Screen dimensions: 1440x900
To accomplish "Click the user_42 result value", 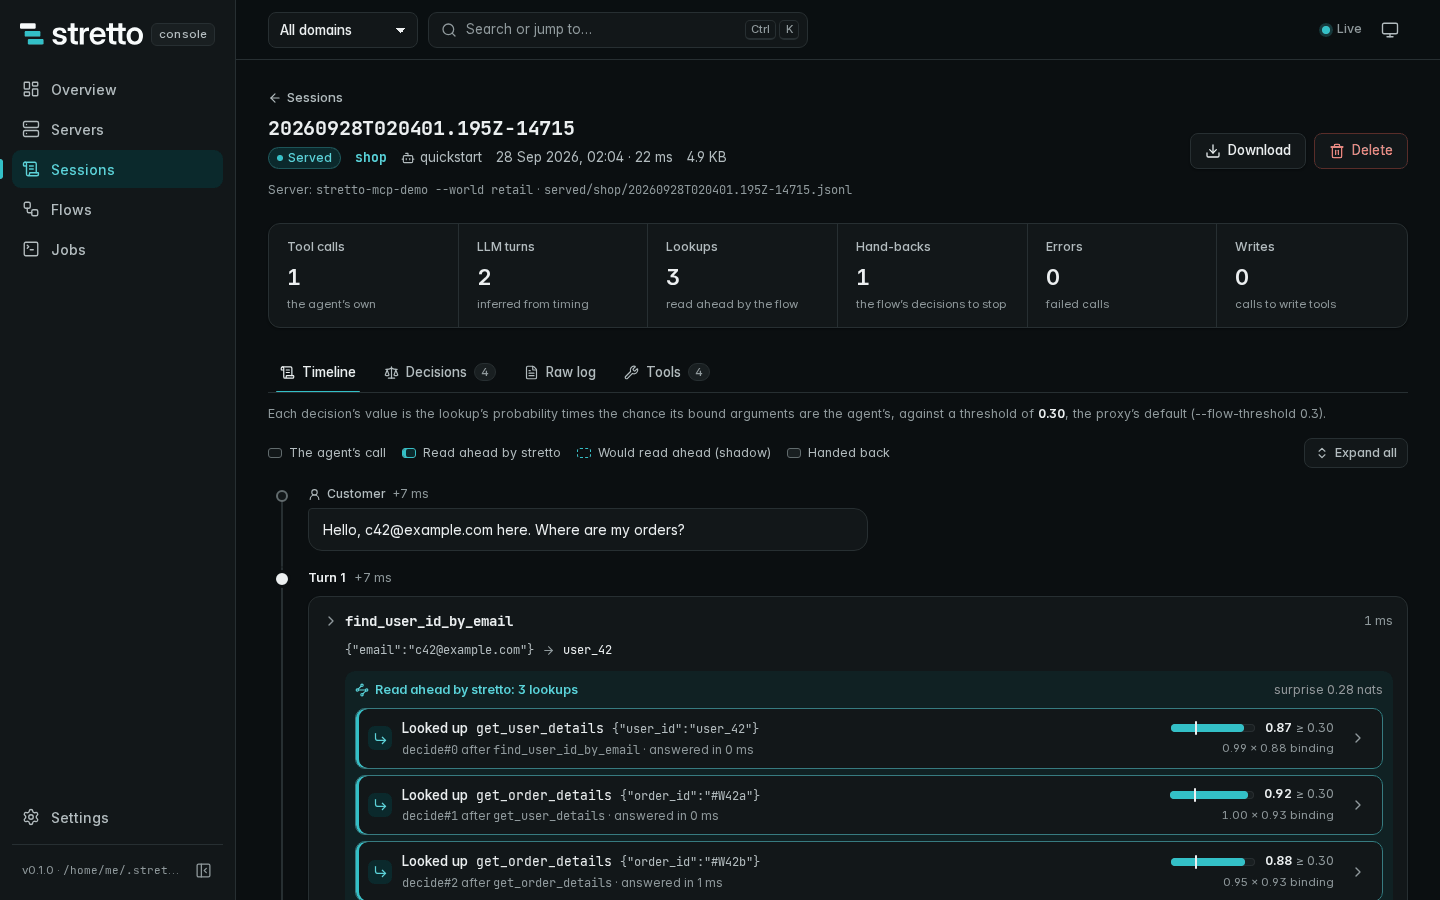I will point(587,650).
